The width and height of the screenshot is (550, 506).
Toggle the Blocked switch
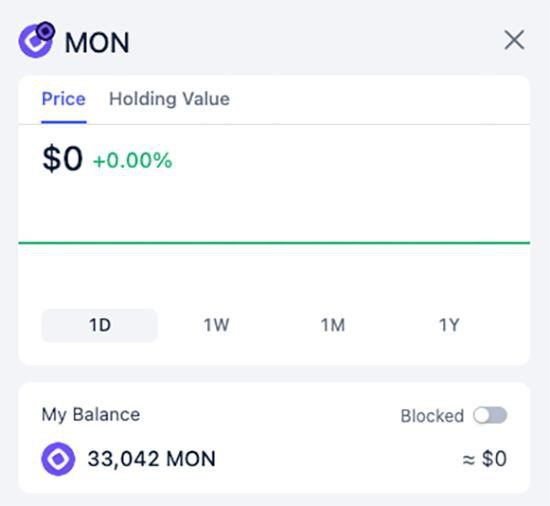point(490,416)
